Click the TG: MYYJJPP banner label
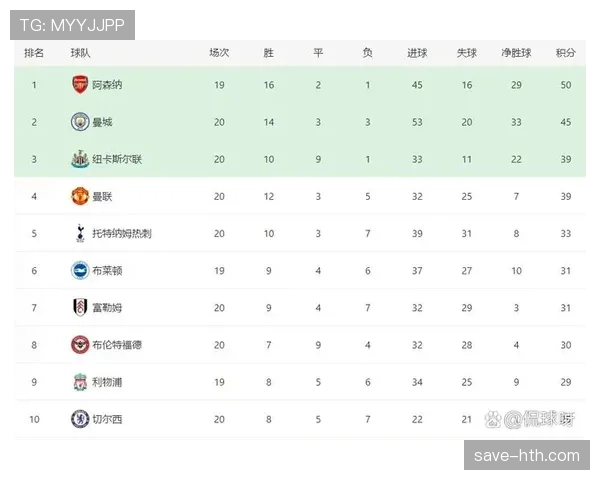 pyautogui.click(x=72, y=25)
